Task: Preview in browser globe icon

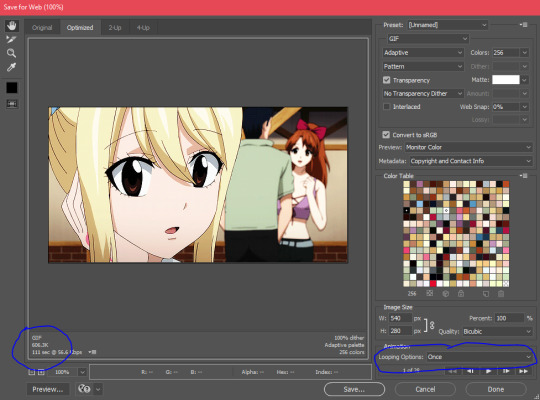Action: coord(84,389)
